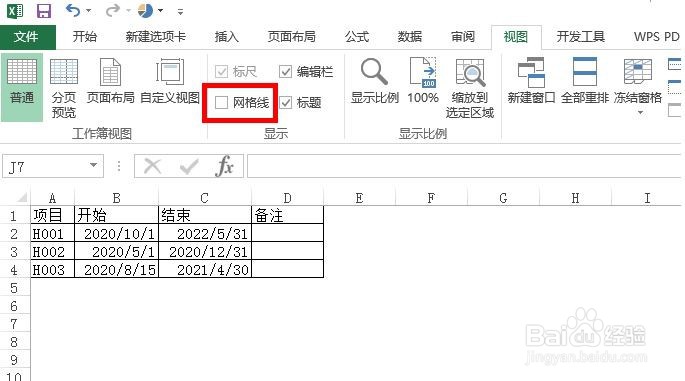Screen dimensions: 685x381
Task: Click 缩放到选定区域 zoom to selection
Action: 470,88
